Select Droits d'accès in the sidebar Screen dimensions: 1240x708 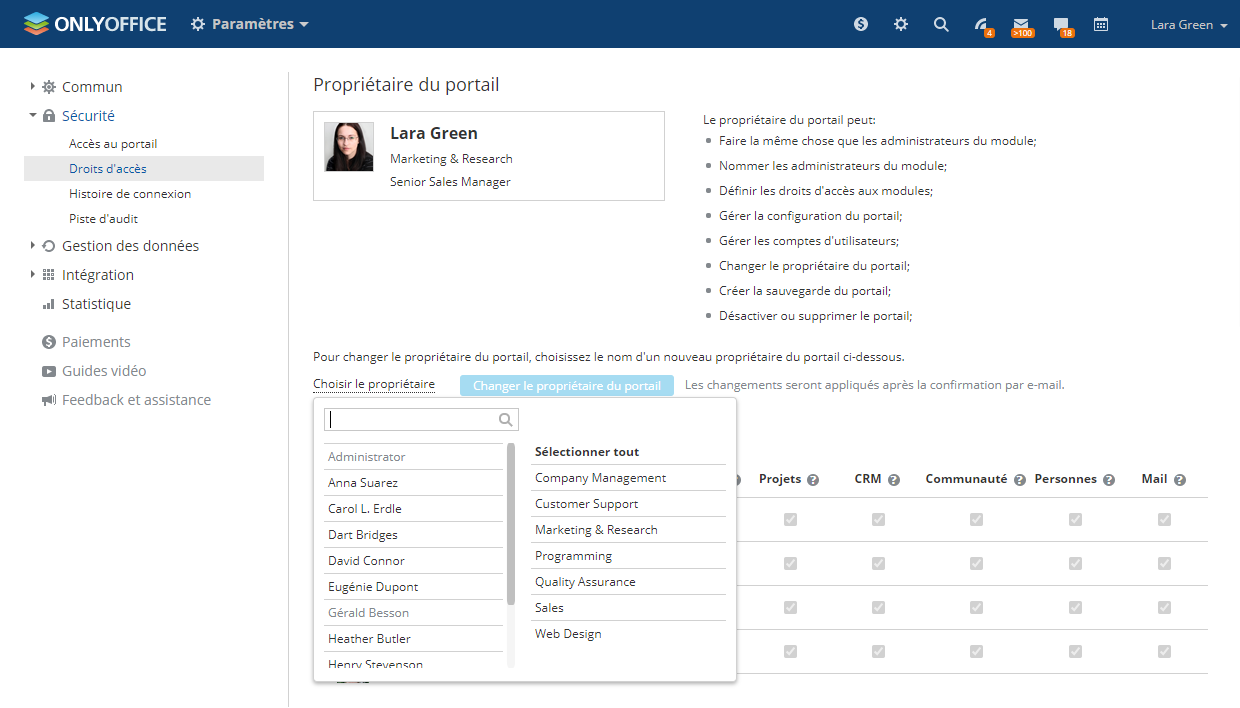[144, 169]
